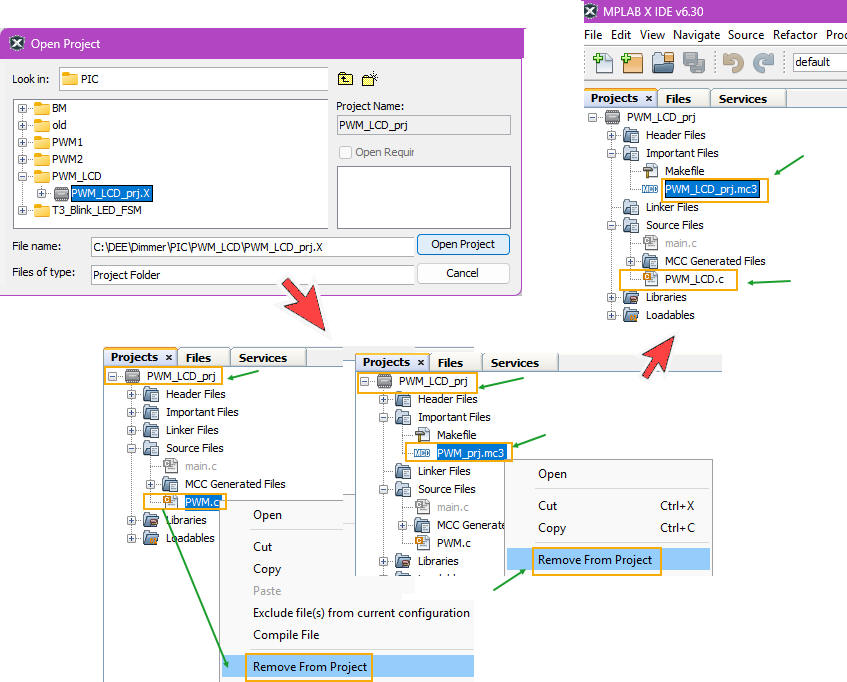Click the New File toolbar icon
847x682 pixels.
coord(603,62)
